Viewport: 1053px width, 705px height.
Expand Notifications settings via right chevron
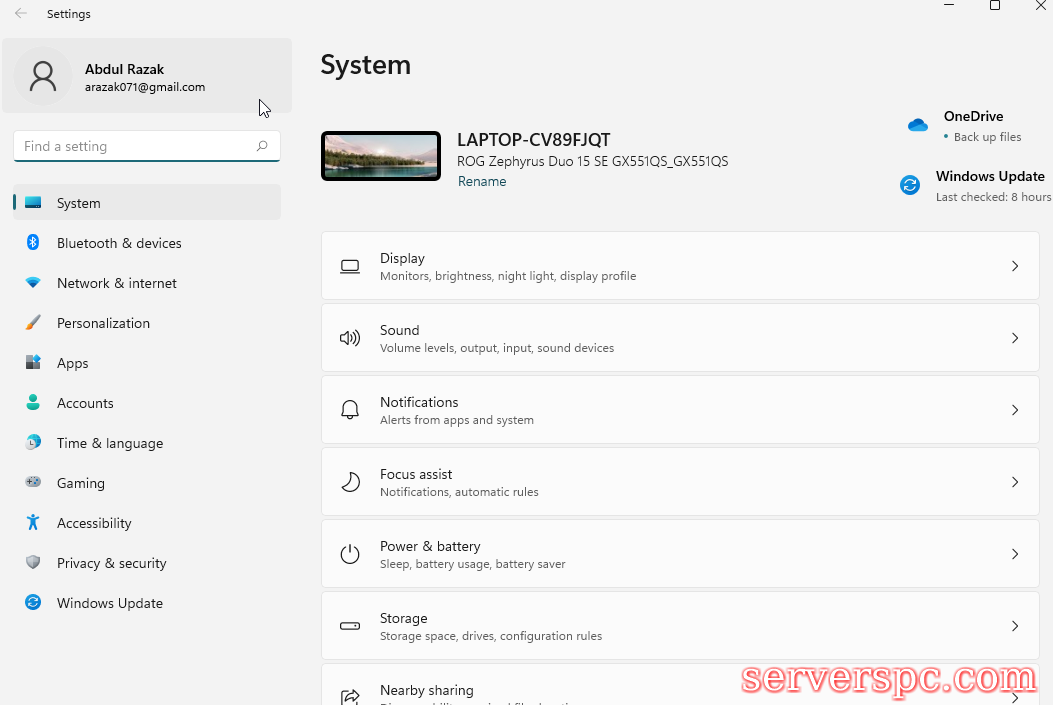(1014, 410)
